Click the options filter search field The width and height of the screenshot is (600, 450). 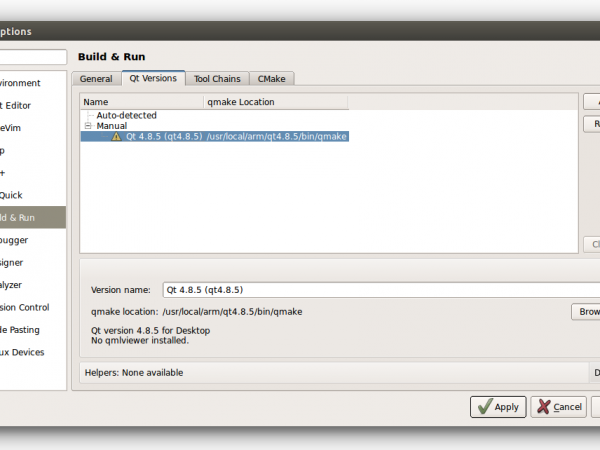coord(32,57)
